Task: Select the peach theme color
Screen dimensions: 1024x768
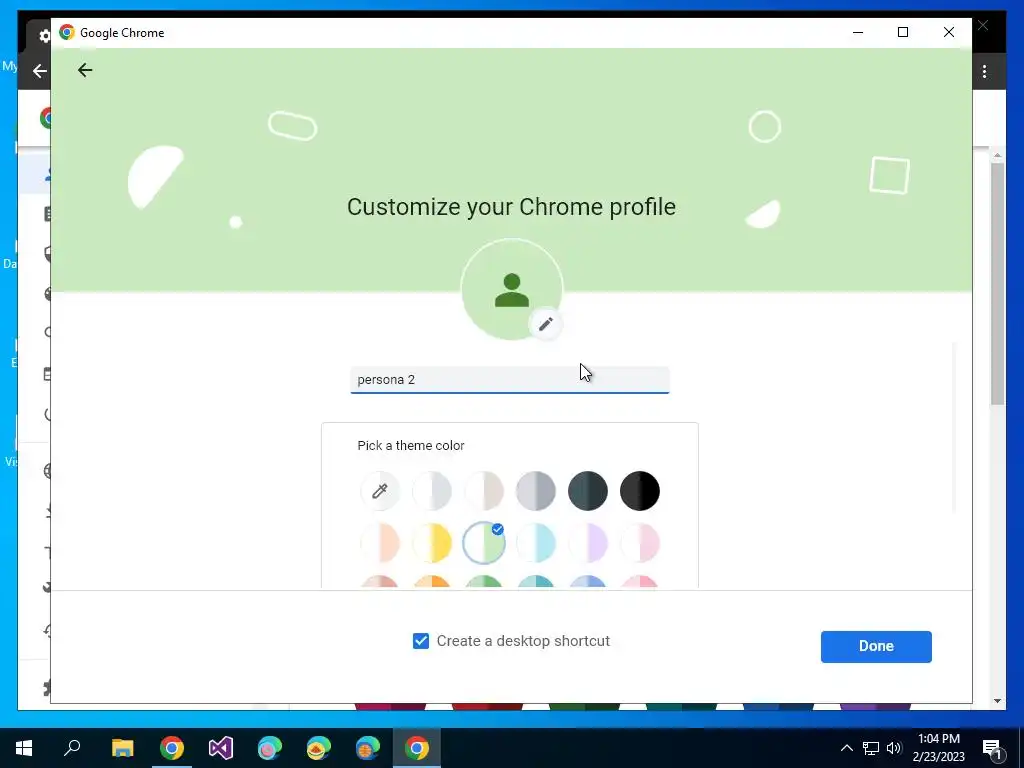Action: coord(379,543)
